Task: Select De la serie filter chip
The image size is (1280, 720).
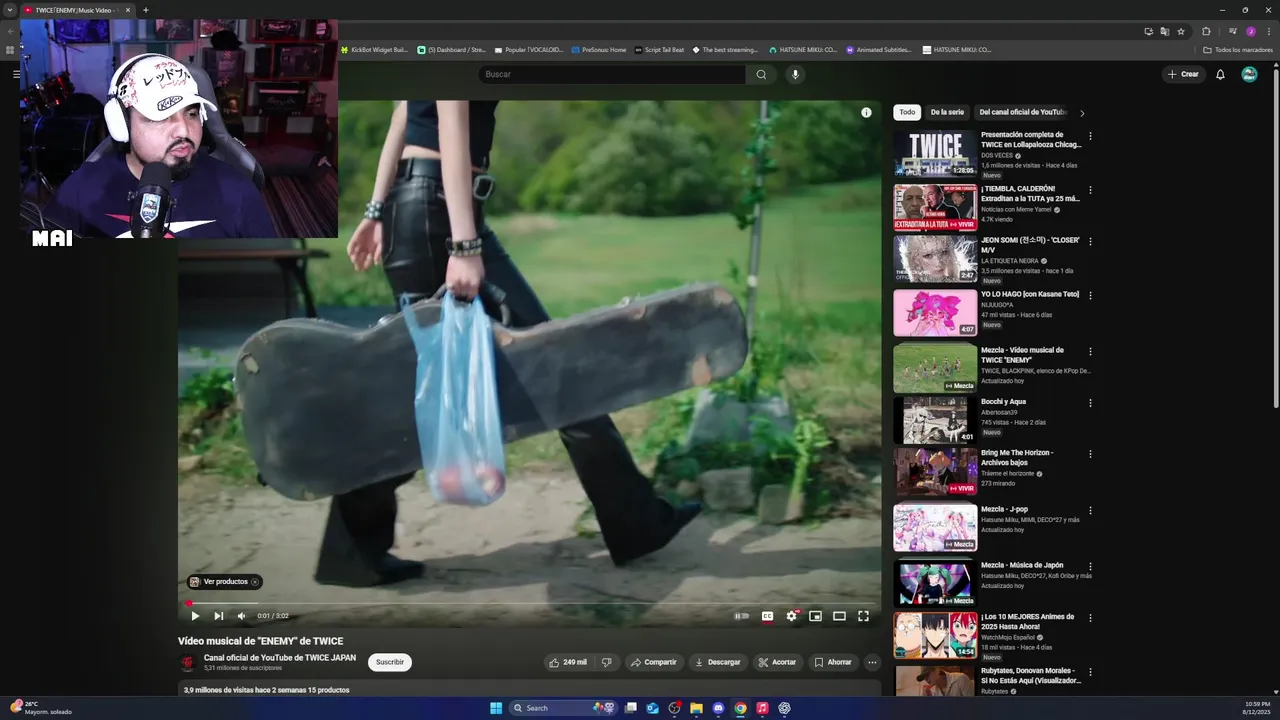Action: point(947,112)
